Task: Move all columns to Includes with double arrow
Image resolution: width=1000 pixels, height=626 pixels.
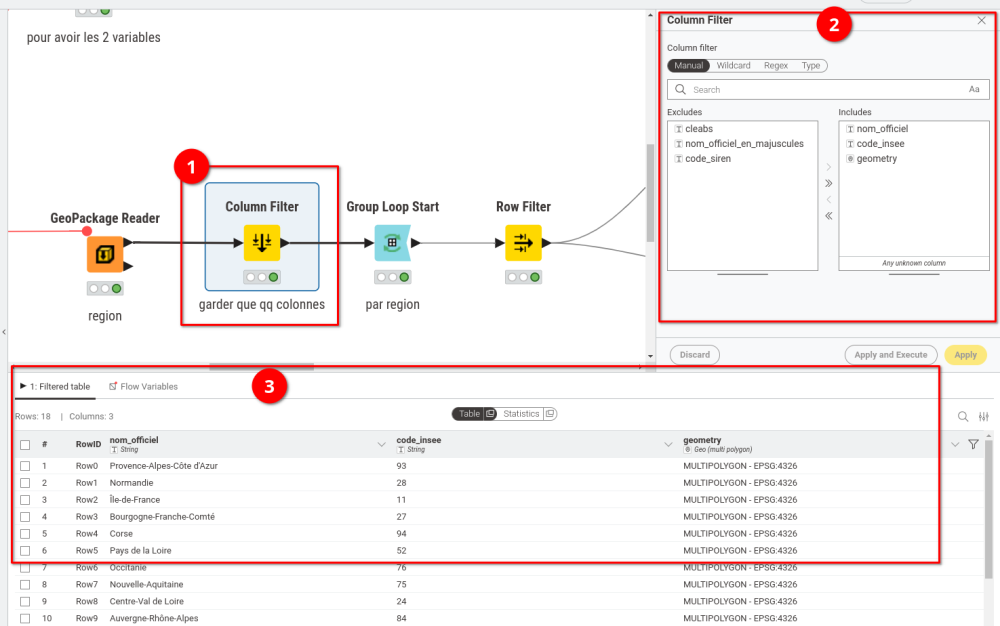Action: 828,184
